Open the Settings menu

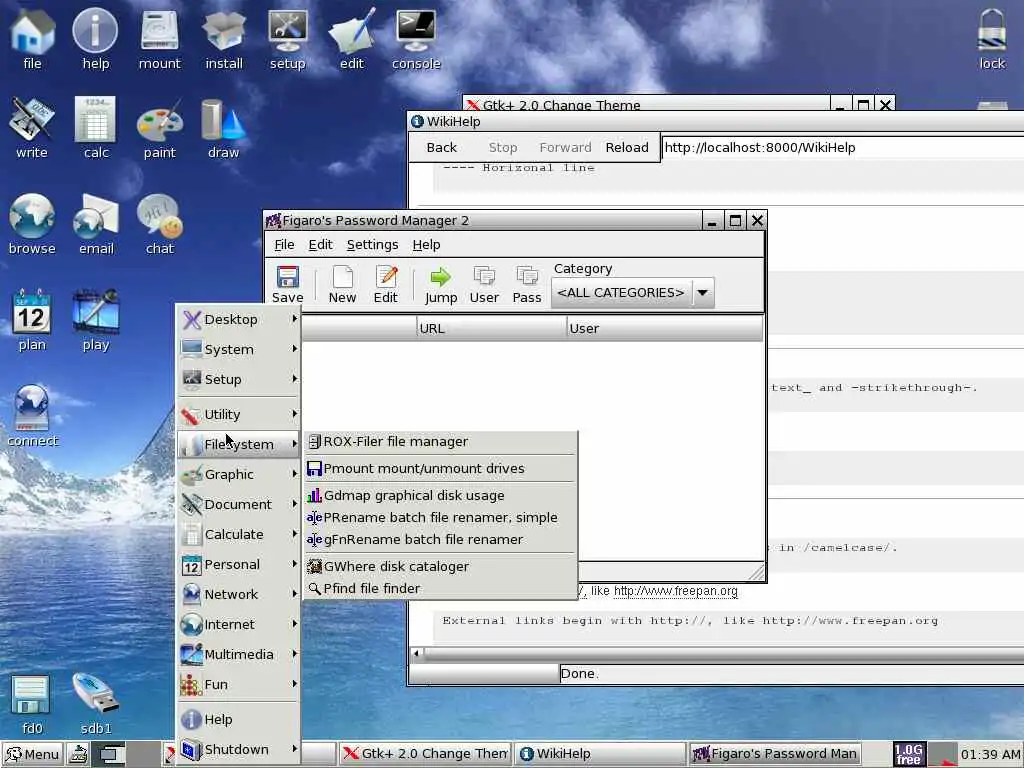(372, 244)
